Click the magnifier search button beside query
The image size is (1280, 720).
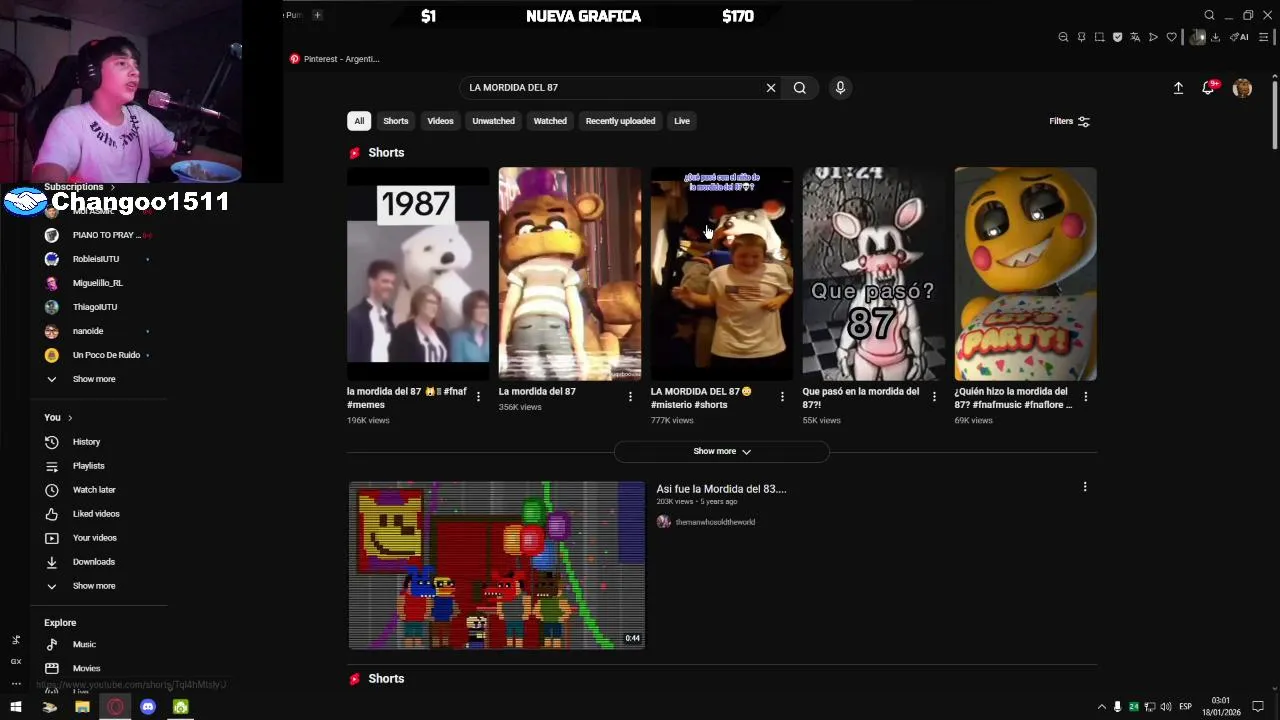[800, 88]
